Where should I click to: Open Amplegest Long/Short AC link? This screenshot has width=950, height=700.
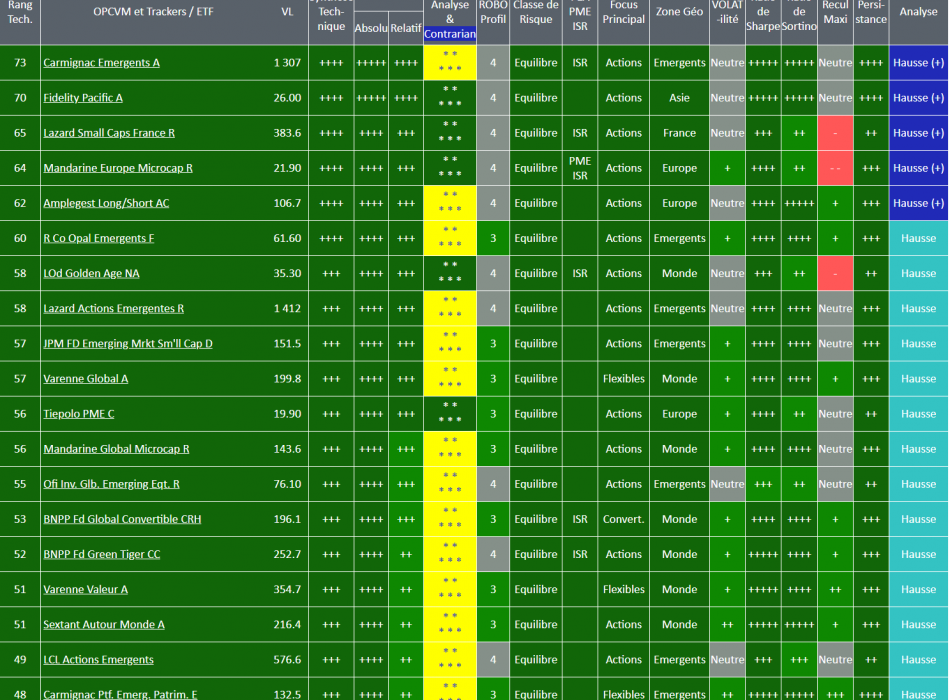click(x=106, y=203)
